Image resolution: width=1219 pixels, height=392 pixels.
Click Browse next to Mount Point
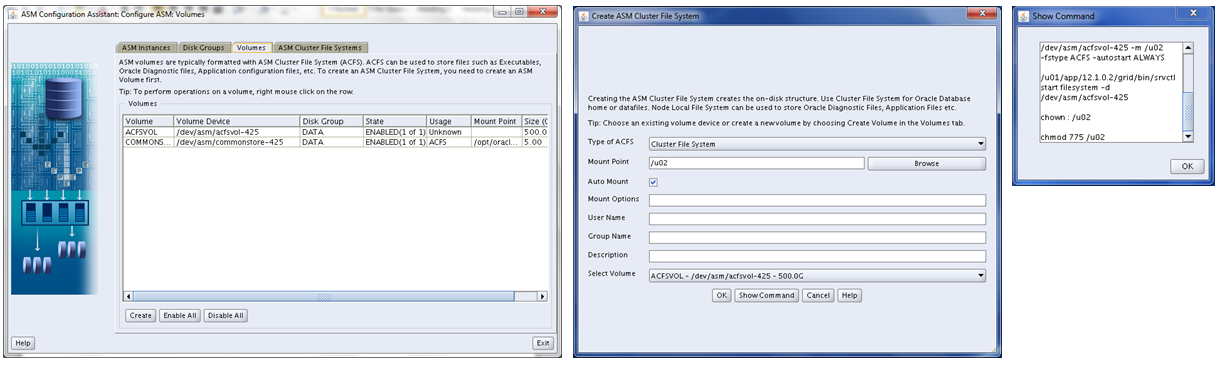pos(927,163)
